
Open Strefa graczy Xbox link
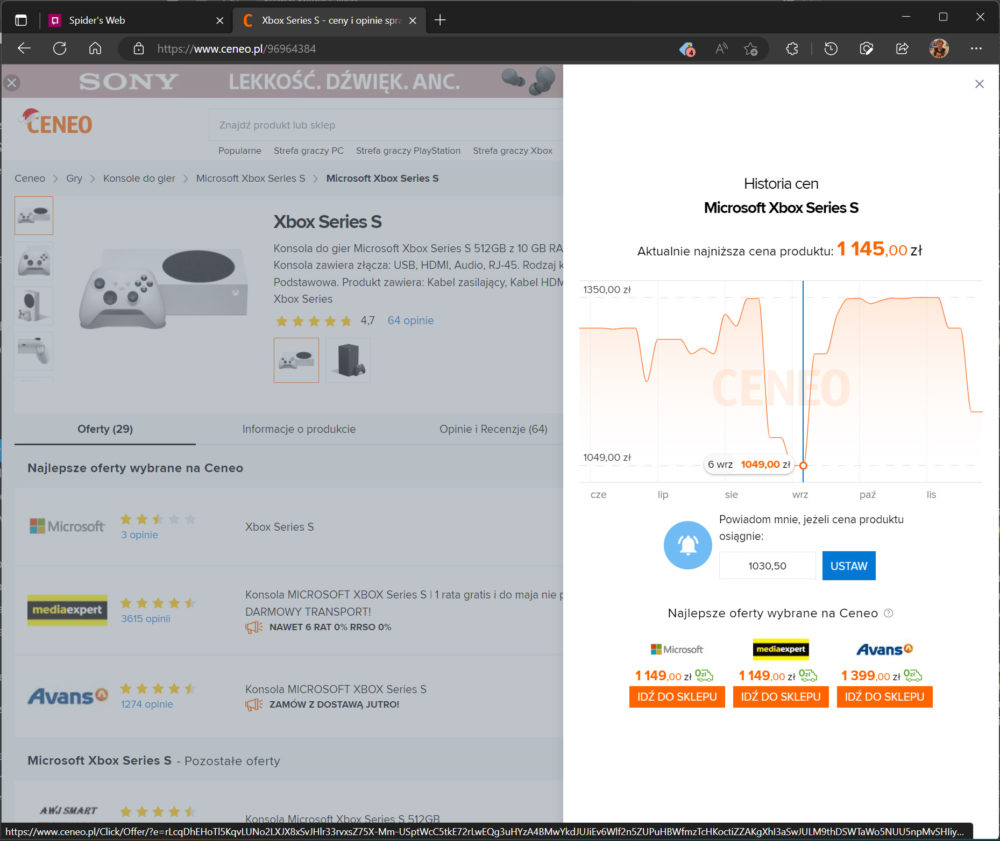pyautogui.click(x=513, y=151)
